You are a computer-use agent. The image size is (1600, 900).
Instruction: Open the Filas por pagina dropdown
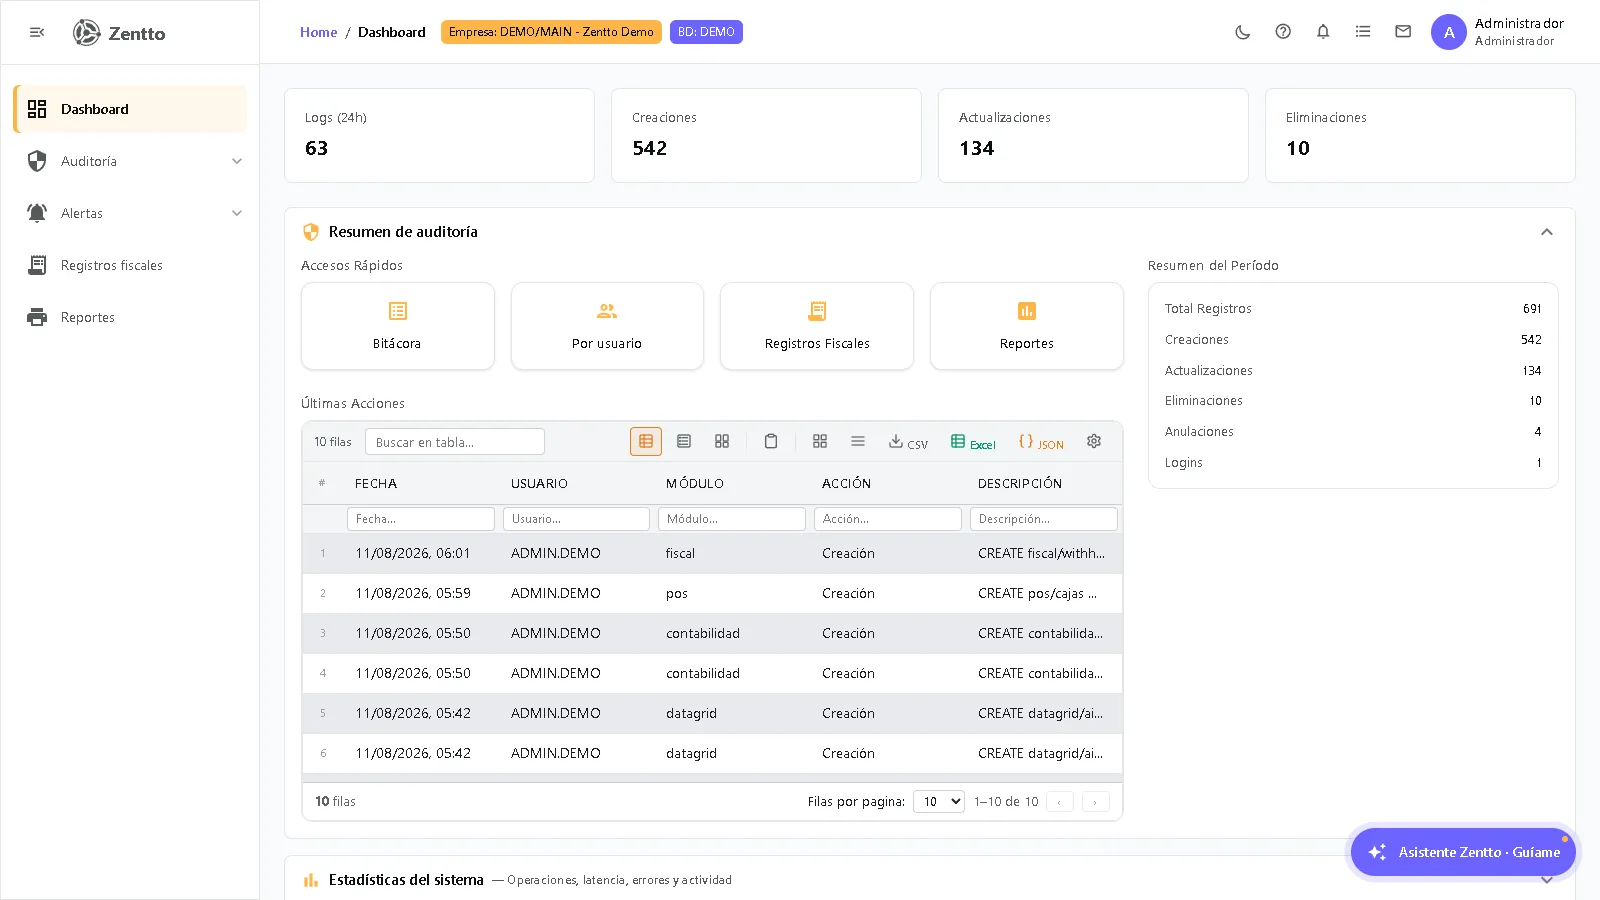tap(939, 802)
